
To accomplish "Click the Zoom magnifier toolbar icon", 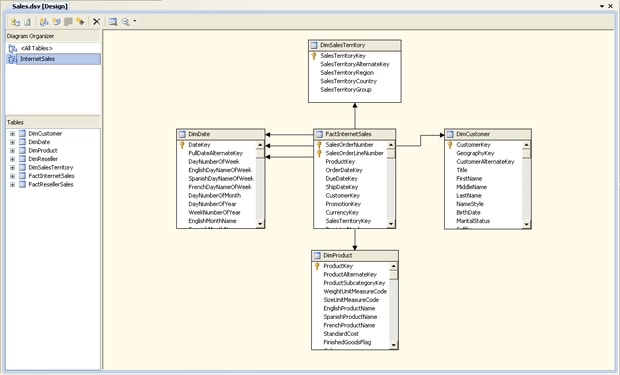I will coord(125,22).
